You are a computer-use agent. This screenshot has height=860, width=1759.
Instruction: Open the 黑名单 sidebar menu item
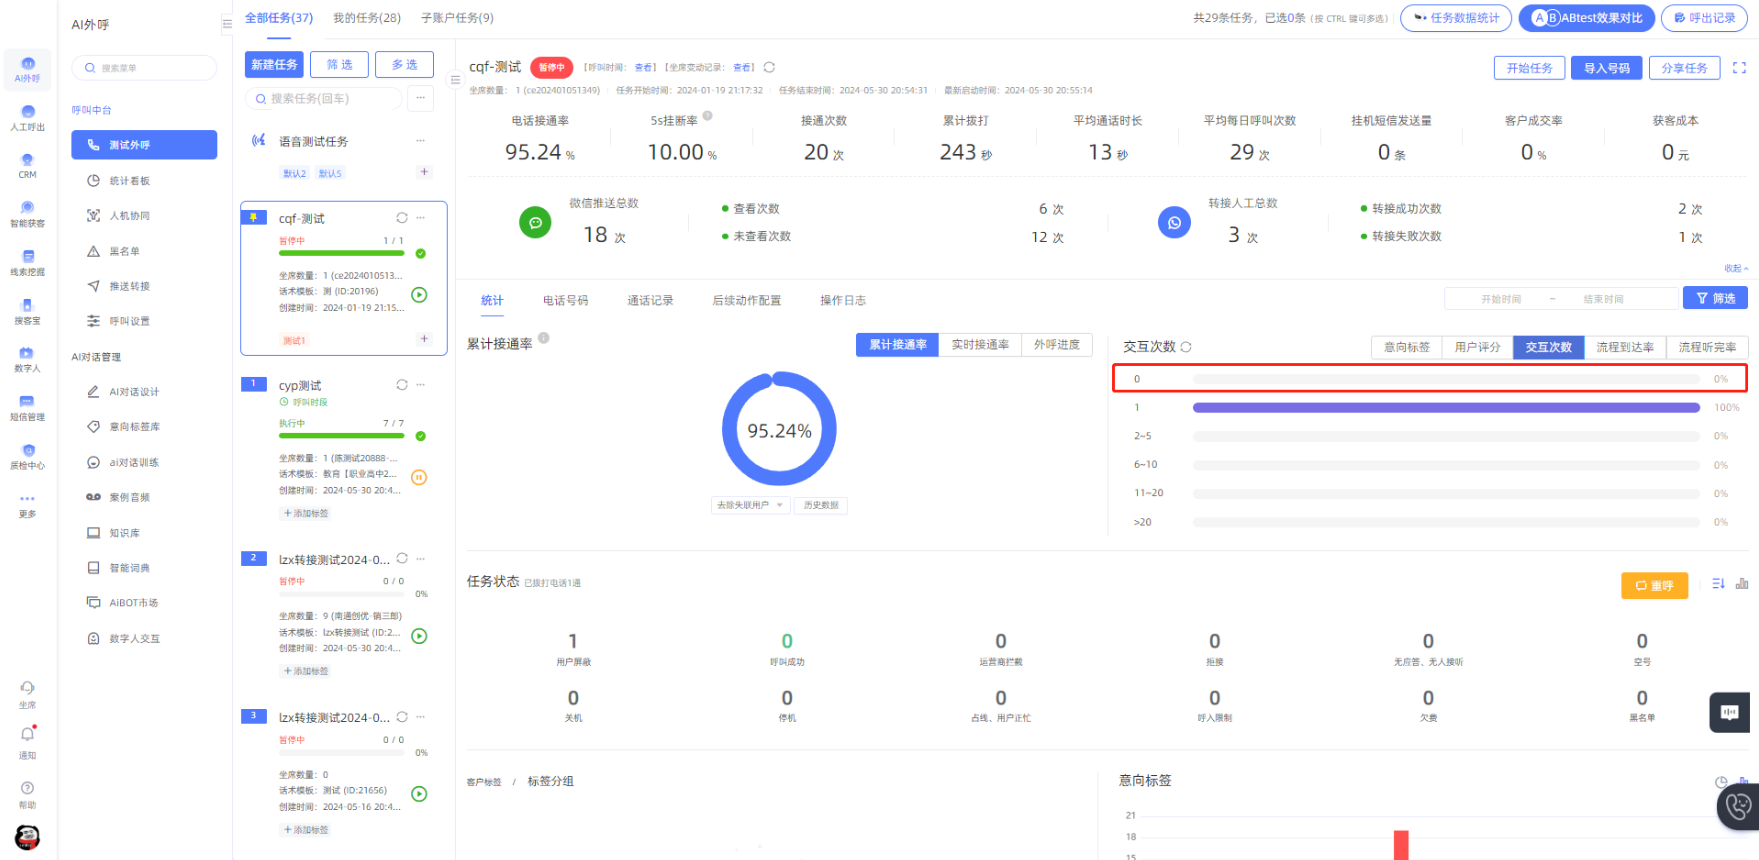(124, 251)
